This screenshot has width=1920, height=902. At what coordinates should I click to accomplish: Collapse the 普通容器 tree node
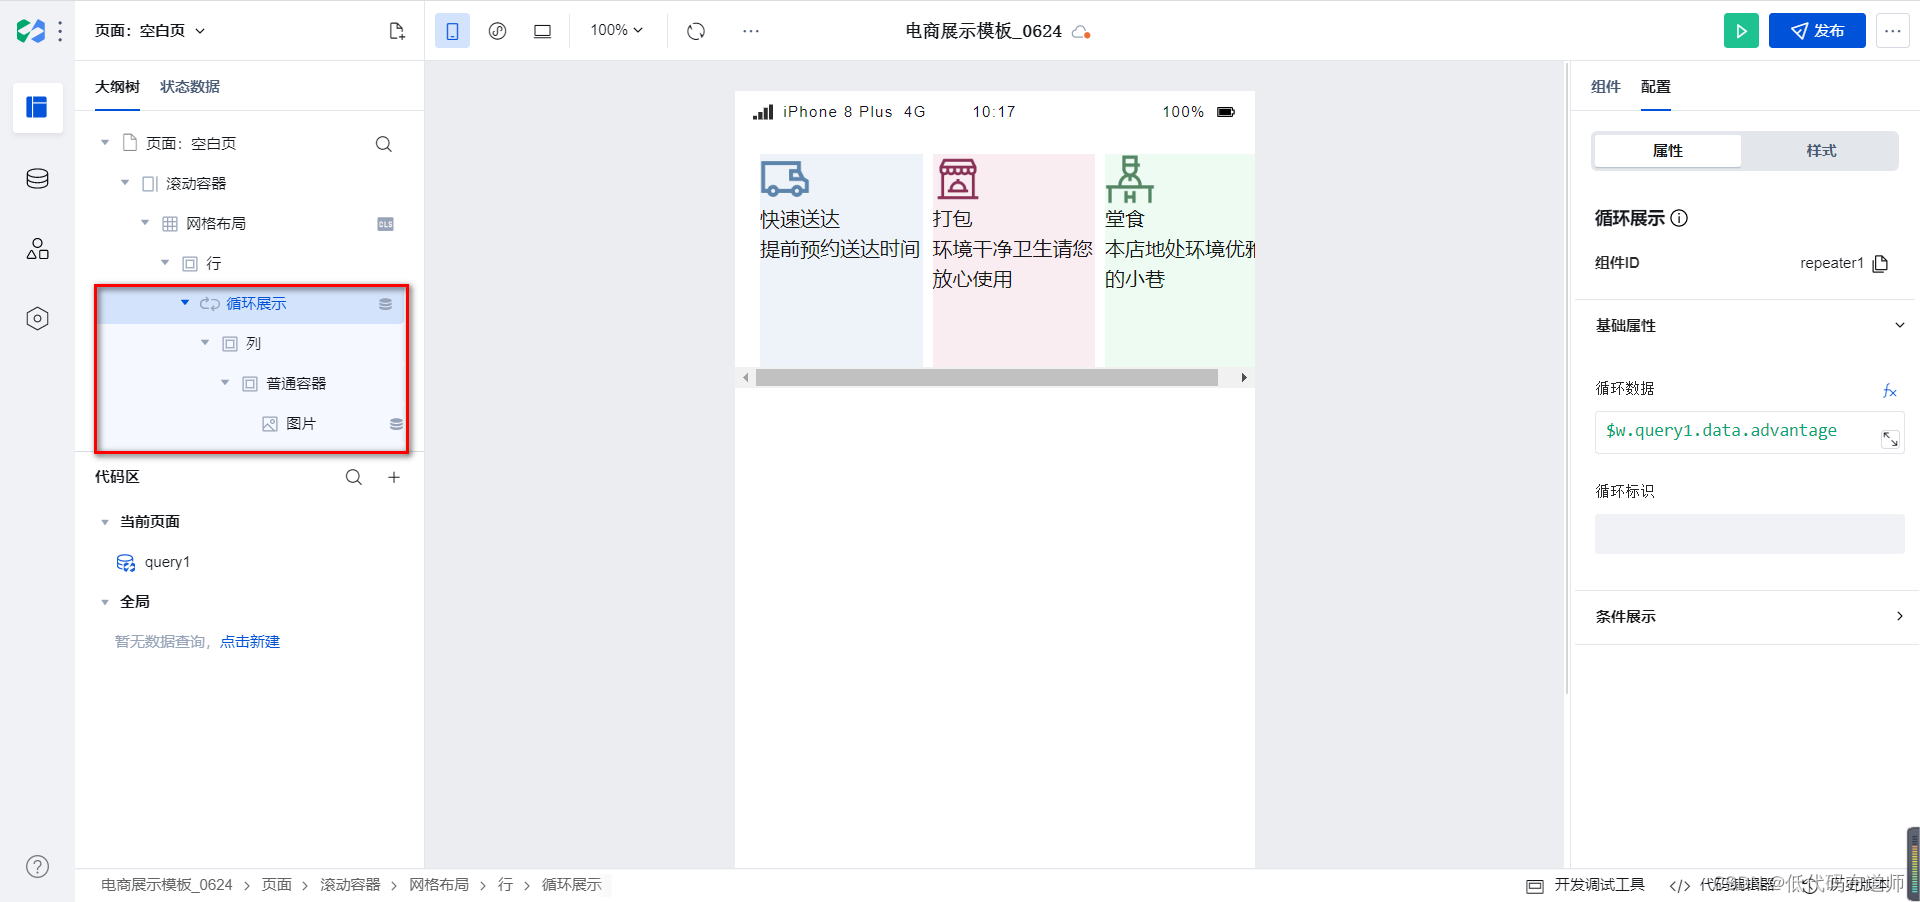click(225, 383)
